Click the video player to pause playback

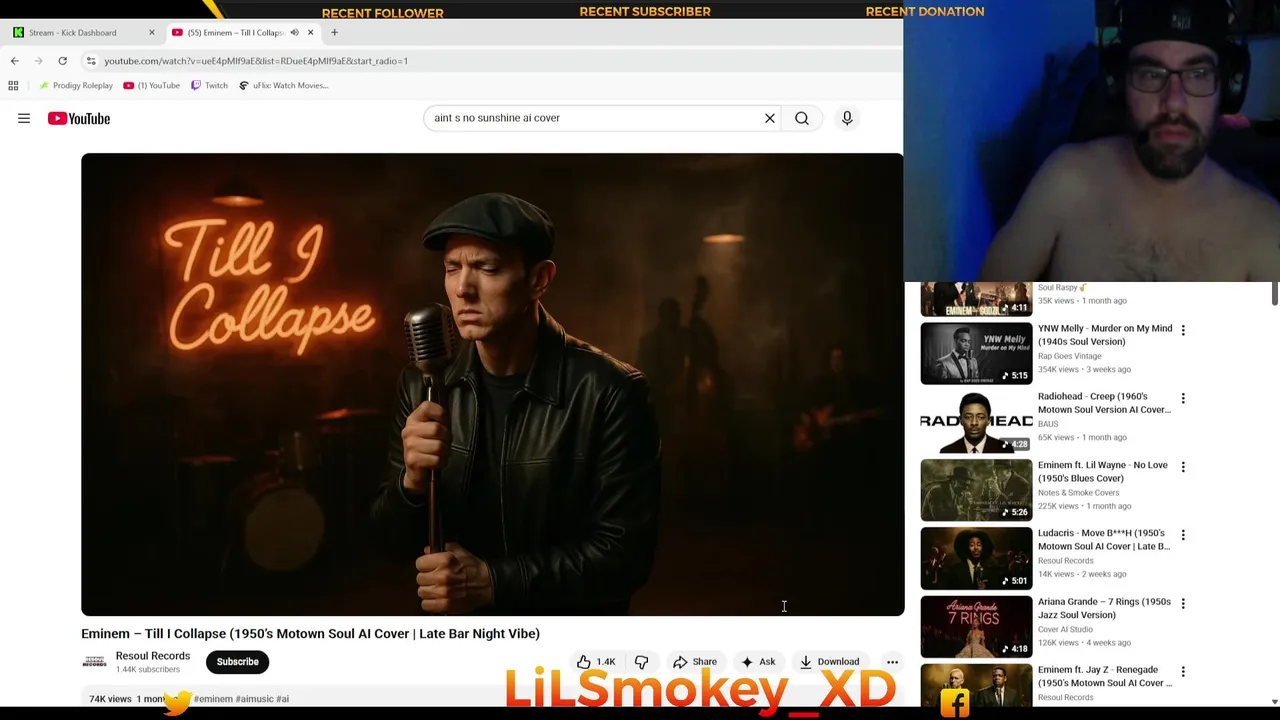tap(492, 384)
